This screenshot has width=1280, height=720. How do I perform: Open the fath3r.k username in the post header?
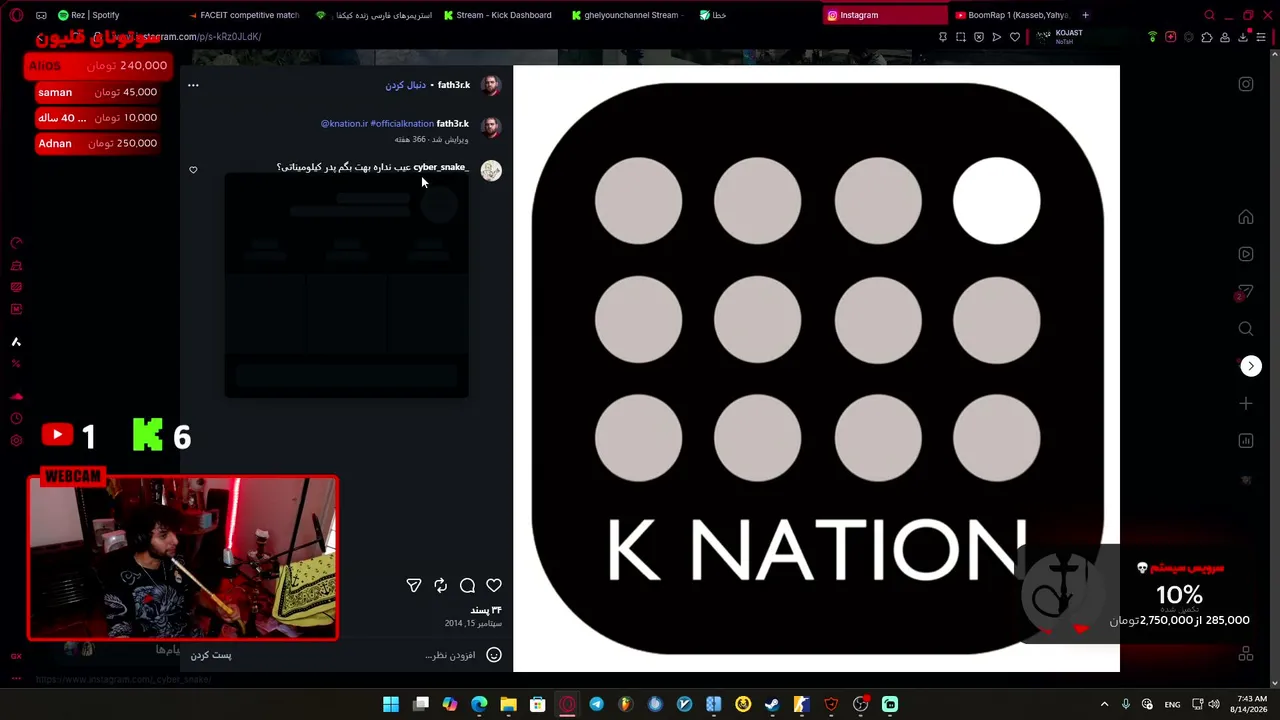pos(454,85)
